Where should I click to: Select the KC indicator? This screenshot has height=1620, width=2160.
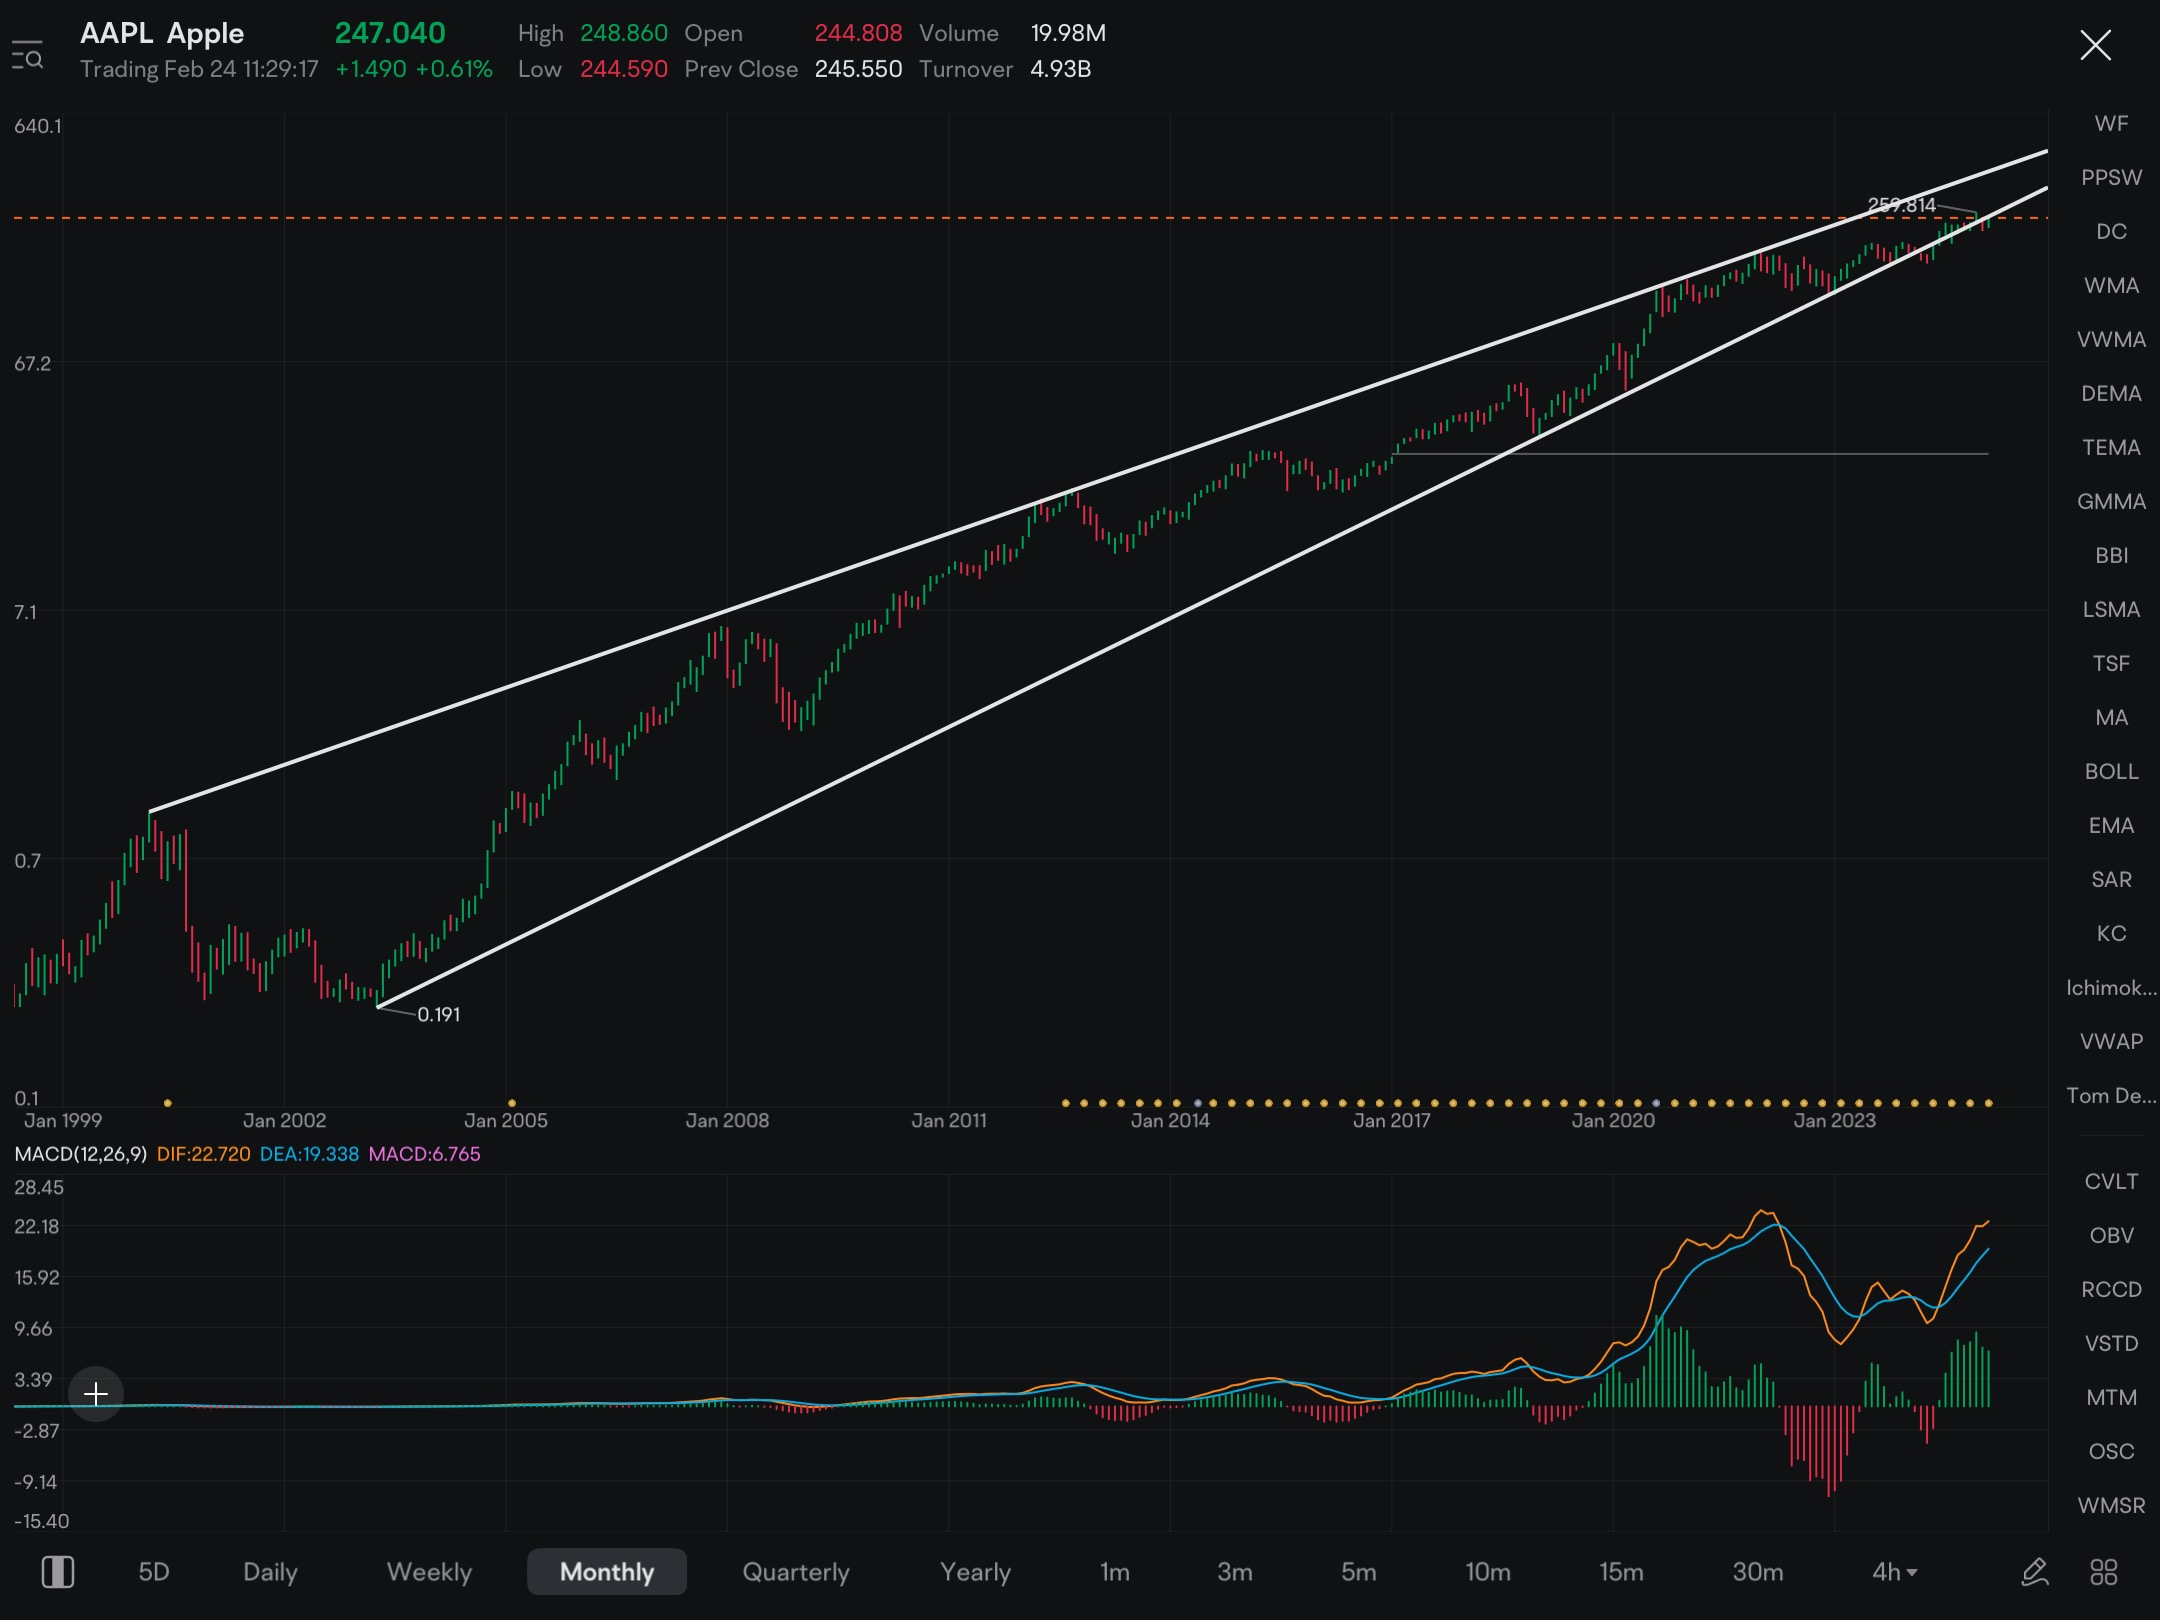click(x=2111, y=933)
